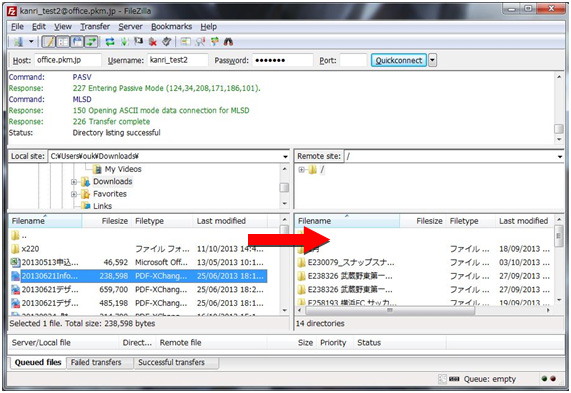Toggle synchronized browsing toolbar icon
The width and height of the screenshot is (571, 393).
pos(214,42)
